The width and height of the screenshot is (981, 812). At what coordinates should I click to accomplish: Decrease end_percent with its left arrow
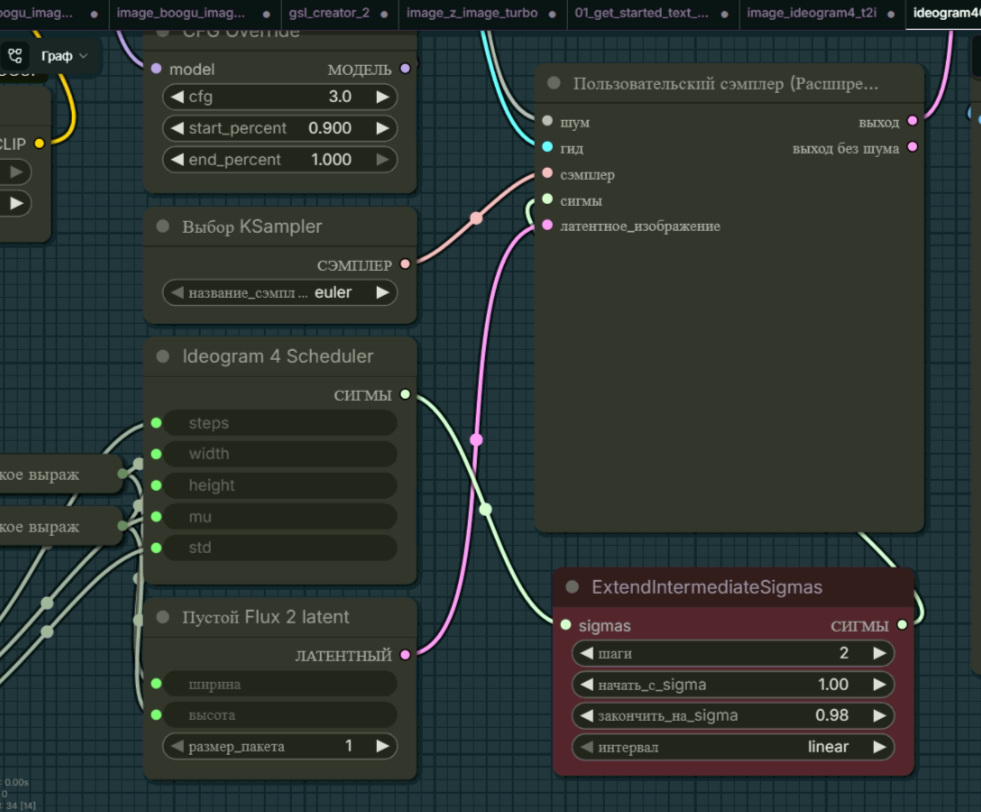point(177,160)
